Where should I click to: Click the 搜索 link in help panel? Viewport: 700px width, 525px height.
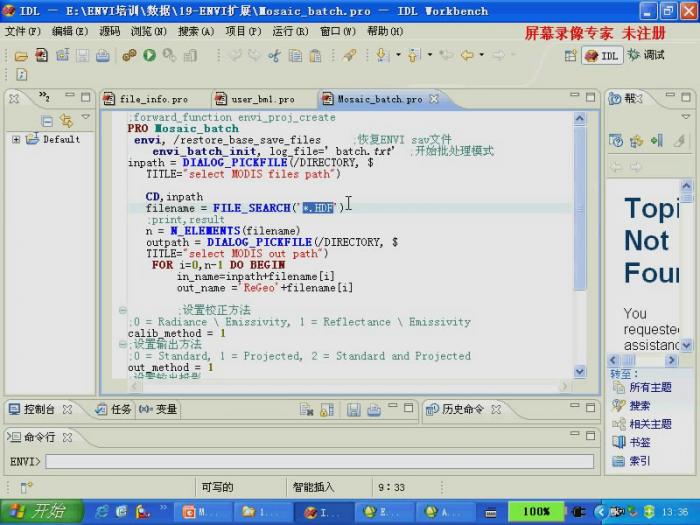click(638, 406)
